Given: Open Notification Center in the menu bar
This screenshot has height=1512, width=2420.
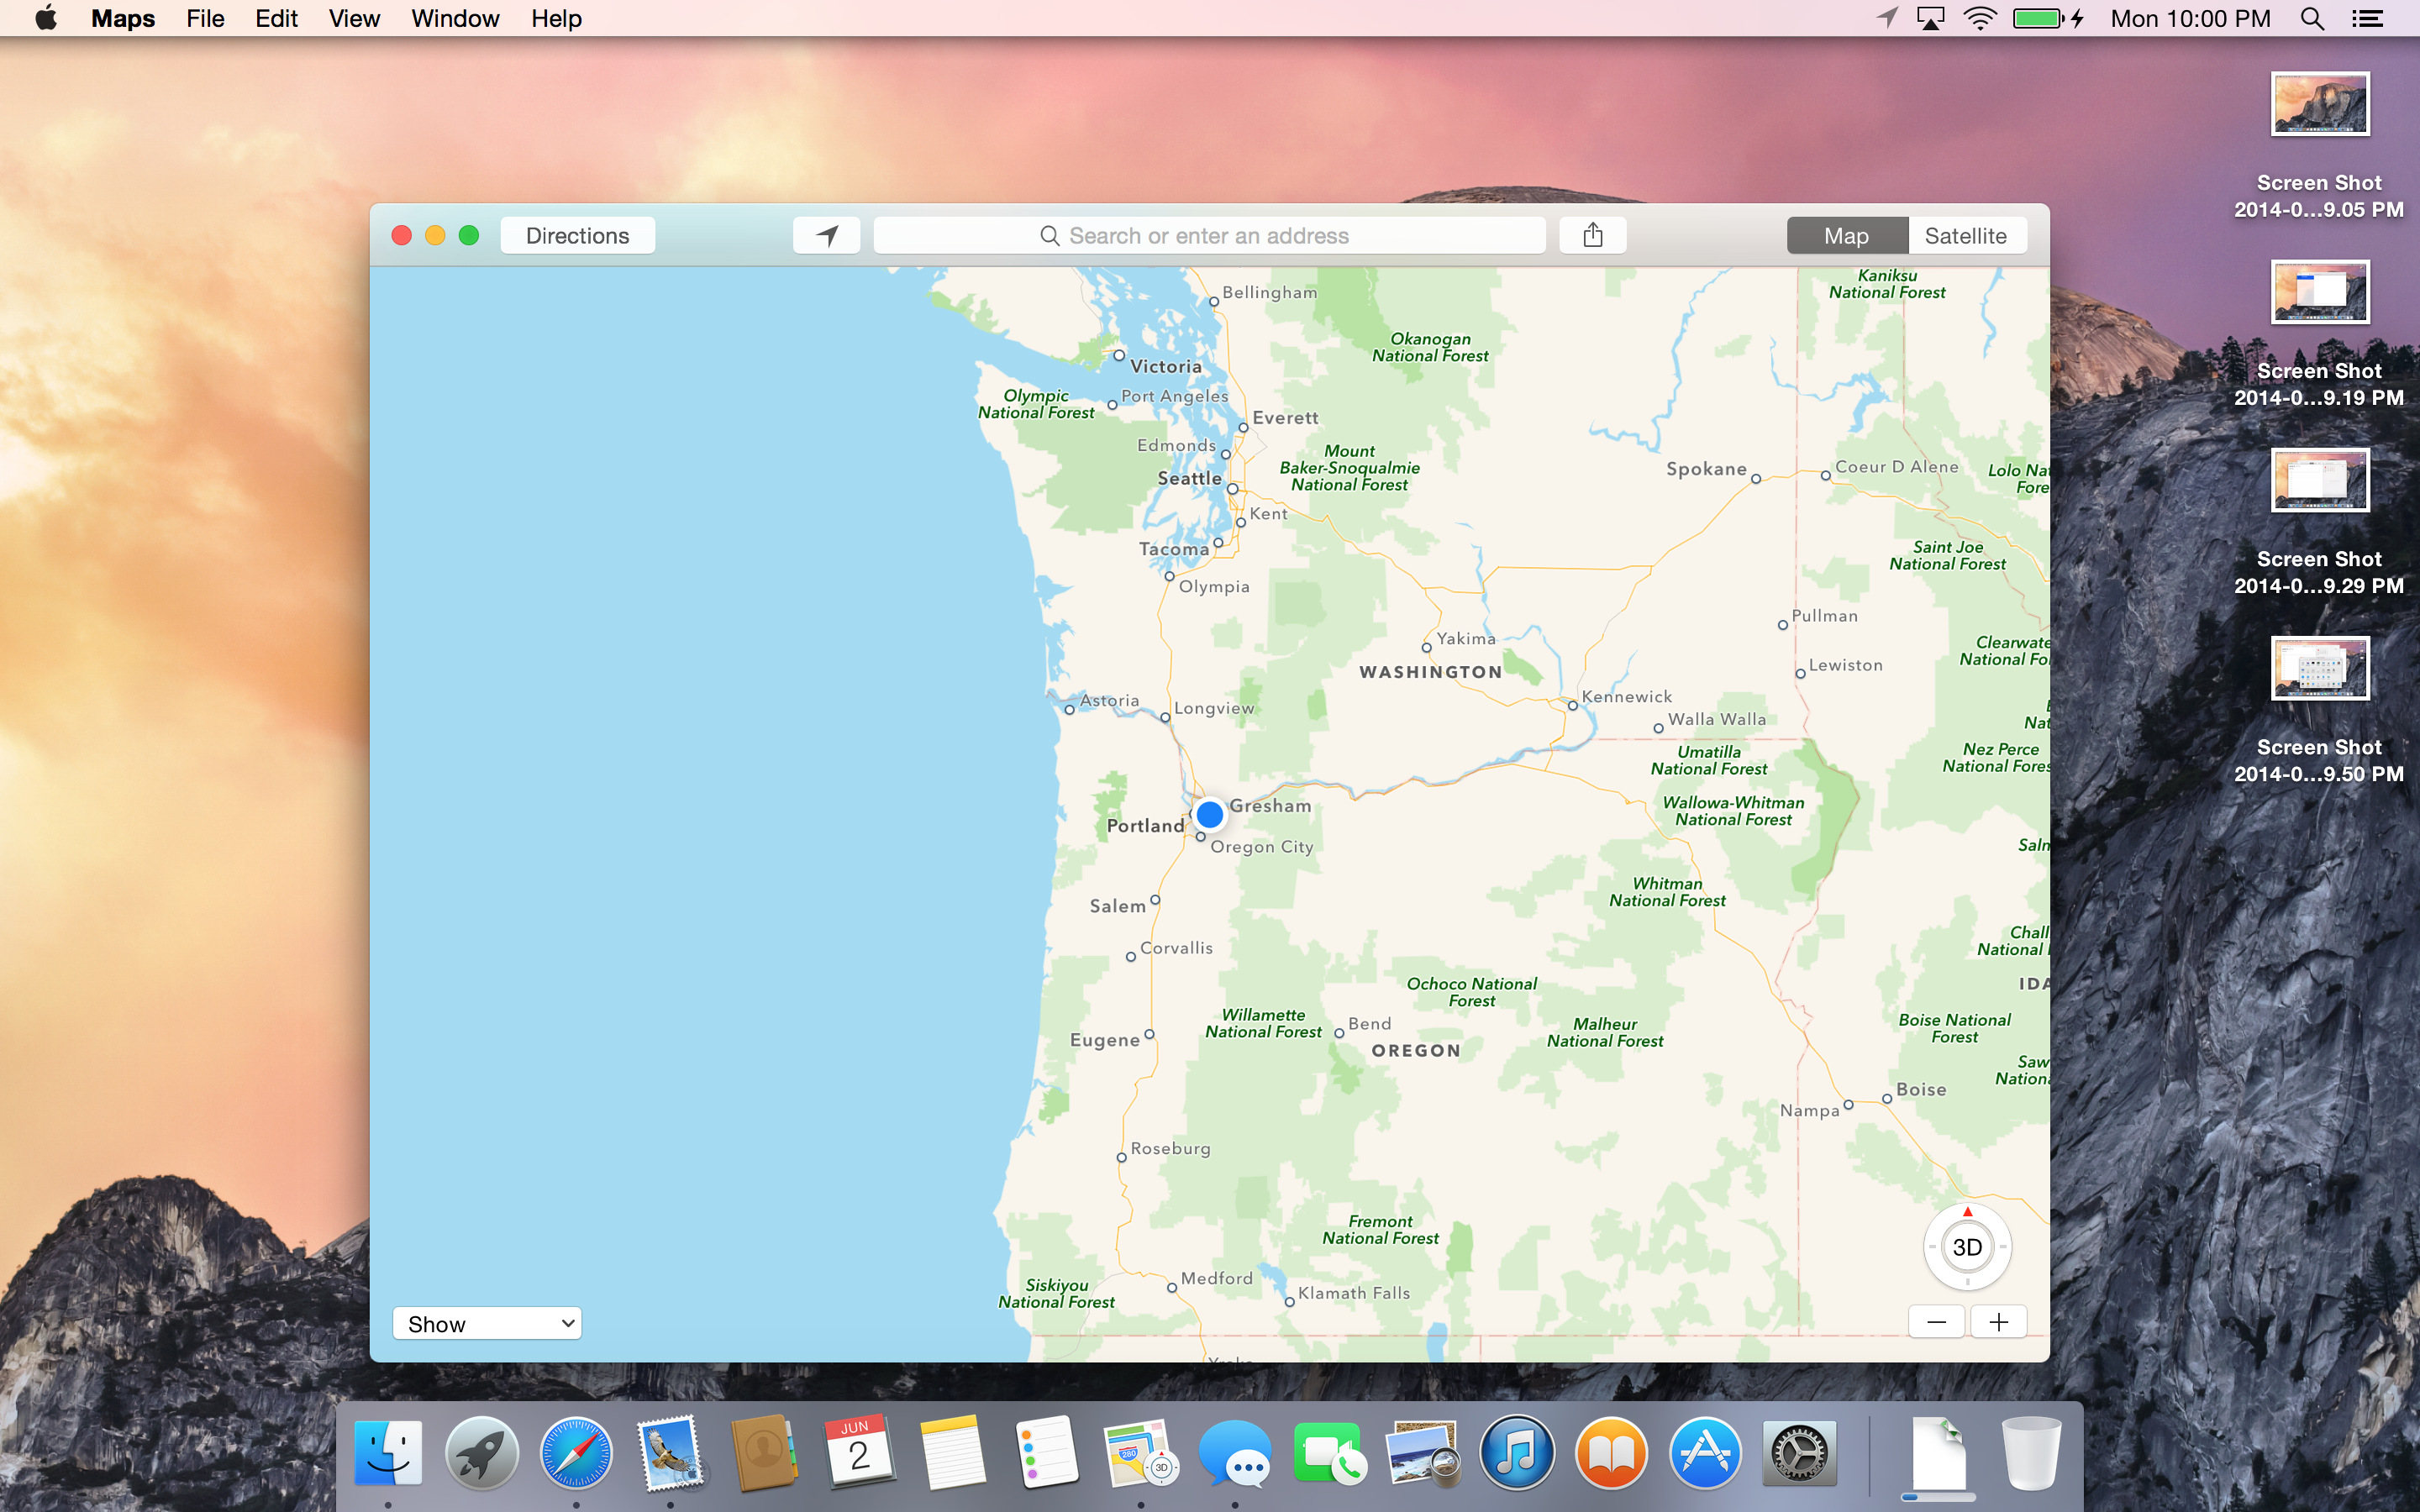Looking at the screenshot, I should click(x=2367, y=18).
